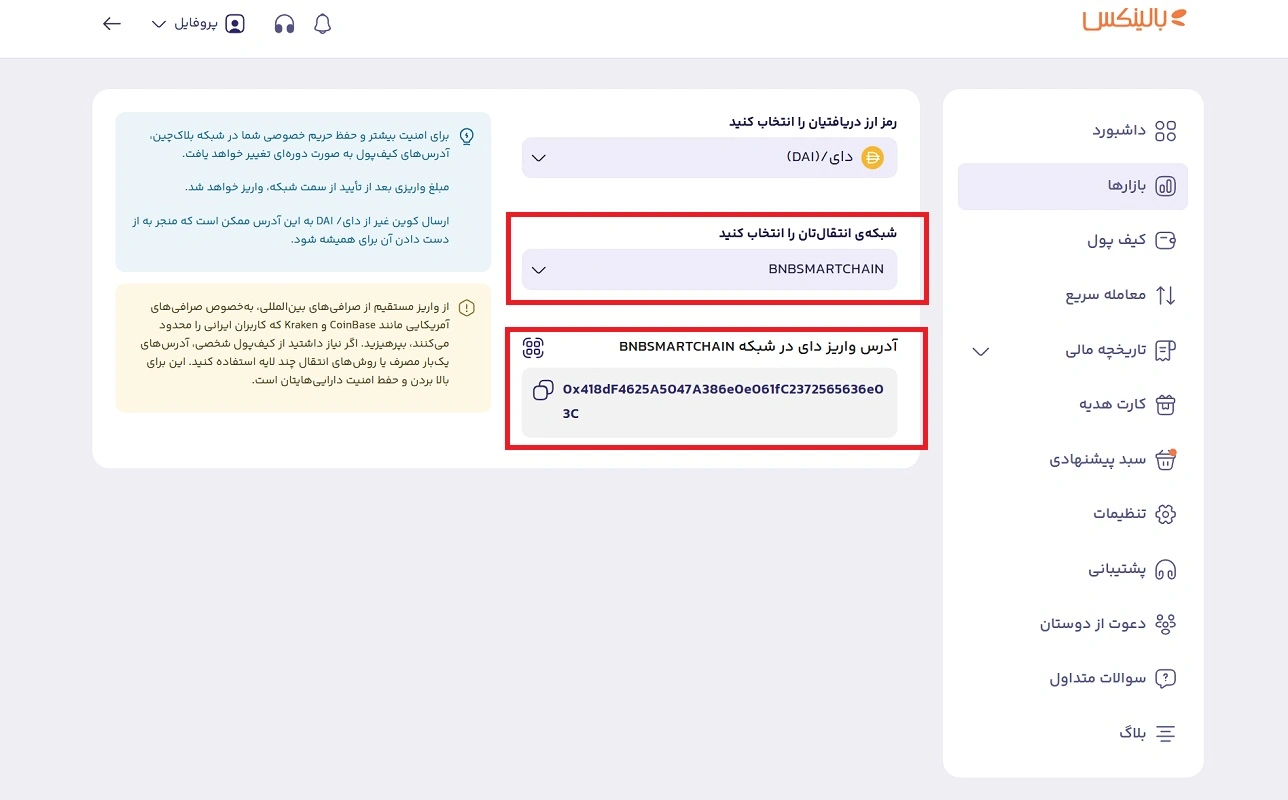Image resolution: width=1288 pixels, height=800 pixels.
Task: Click the Ballinex logo
Action: click(1133, 20)
